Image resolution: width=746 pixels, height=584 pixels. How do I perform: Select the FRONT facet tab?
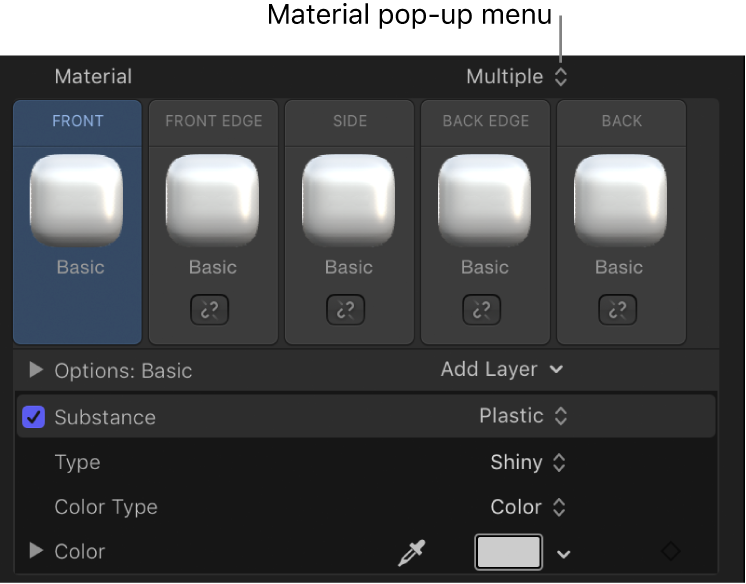tap(78, 121)
